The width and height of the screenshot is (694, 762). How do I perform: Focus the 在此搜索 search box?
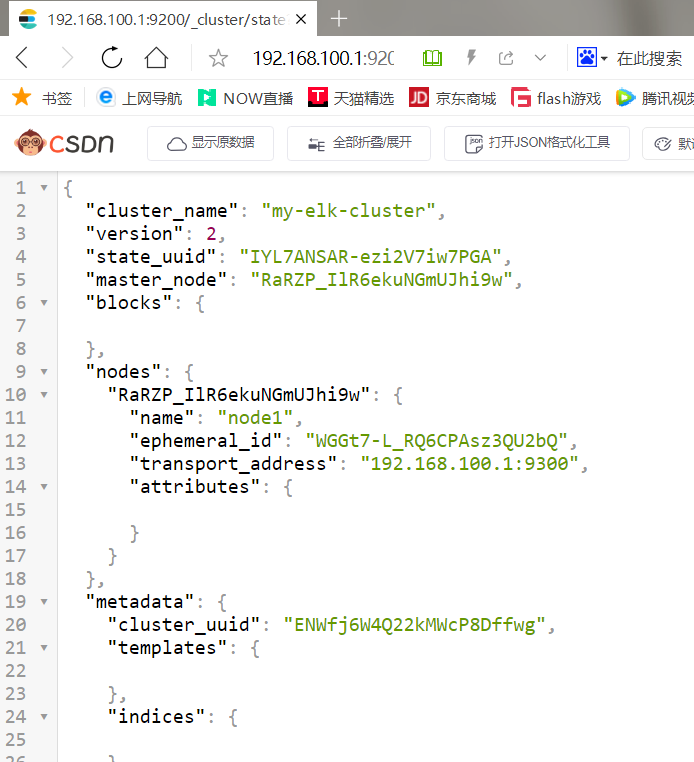click(x=649, y=58)
